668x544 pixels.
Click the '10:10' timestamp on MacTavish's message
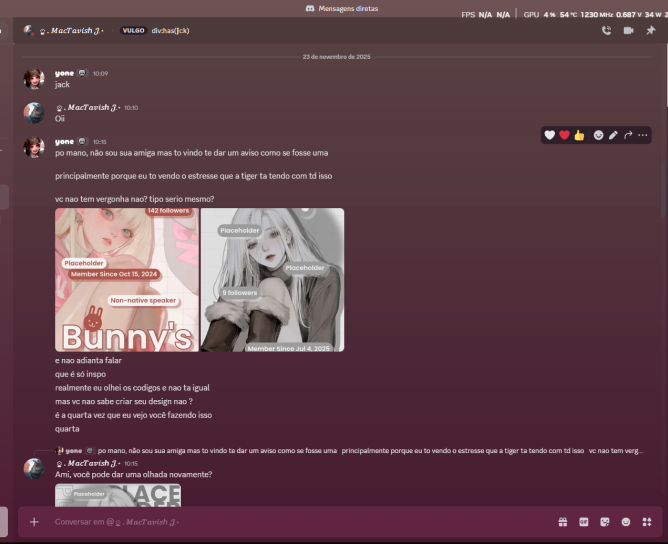click(x=131, y=108)
